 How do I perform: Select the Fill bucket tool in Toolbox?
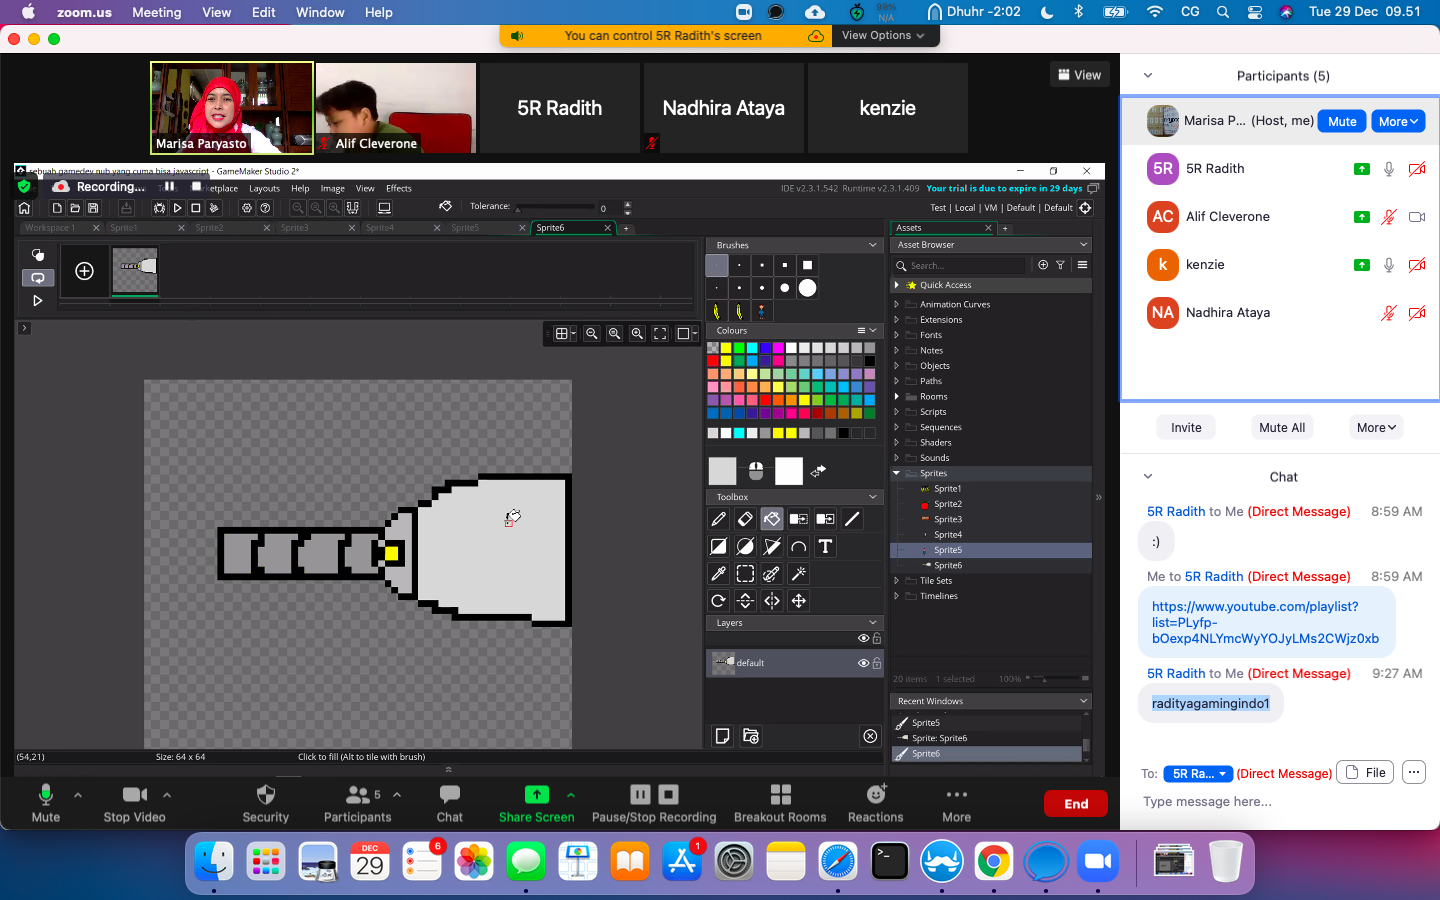[x=772, y=519]
